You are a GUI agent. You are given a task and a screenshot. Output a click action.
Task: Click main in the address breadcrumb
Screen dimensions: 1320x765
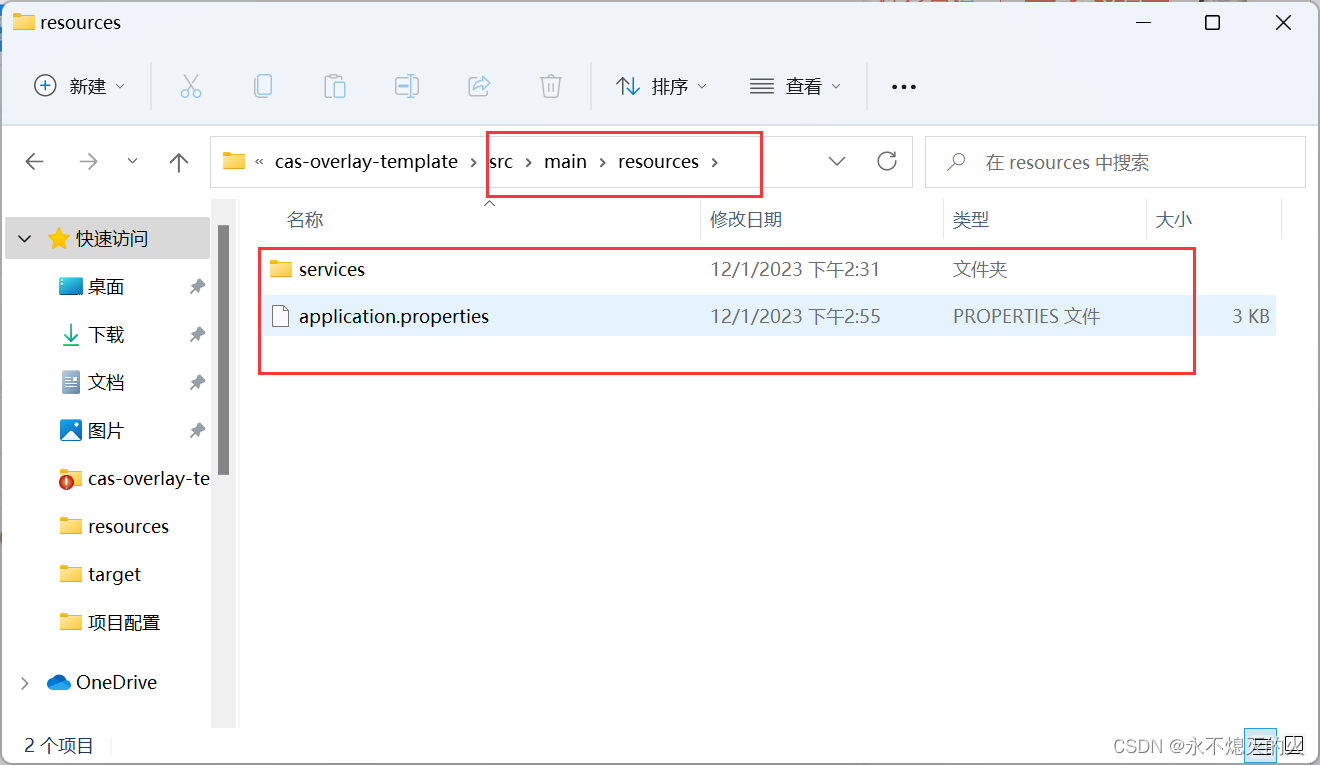[565, 161]
